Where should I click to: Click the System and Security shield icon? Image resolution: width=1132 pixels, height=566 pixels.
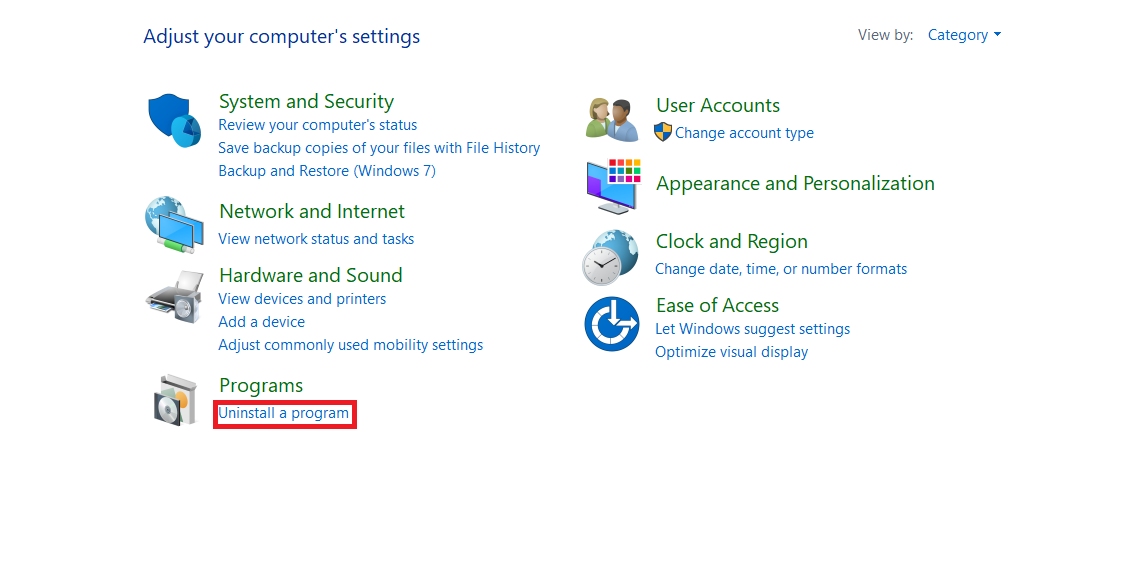point(175,121)
